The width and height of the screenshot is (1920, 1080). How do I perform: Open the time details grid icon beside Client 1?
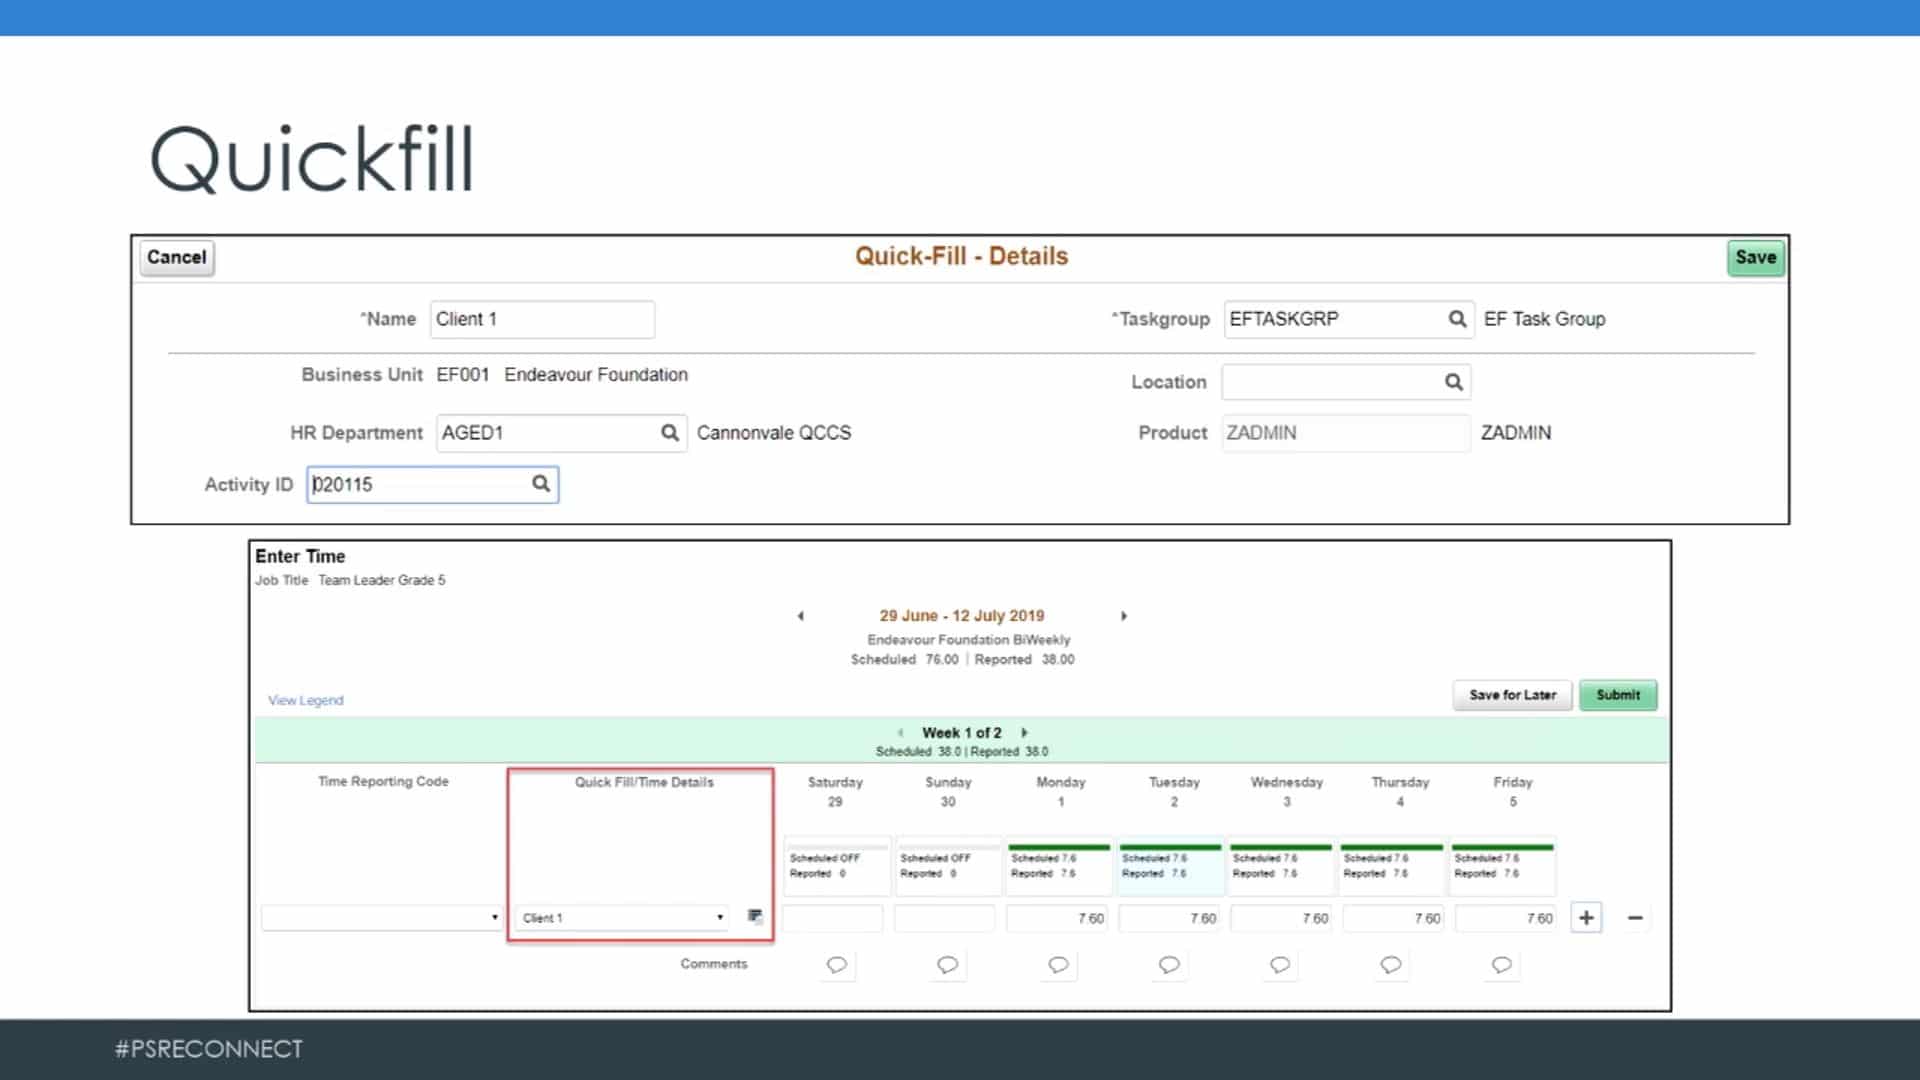pyautogui.click(x=756, y=916)
